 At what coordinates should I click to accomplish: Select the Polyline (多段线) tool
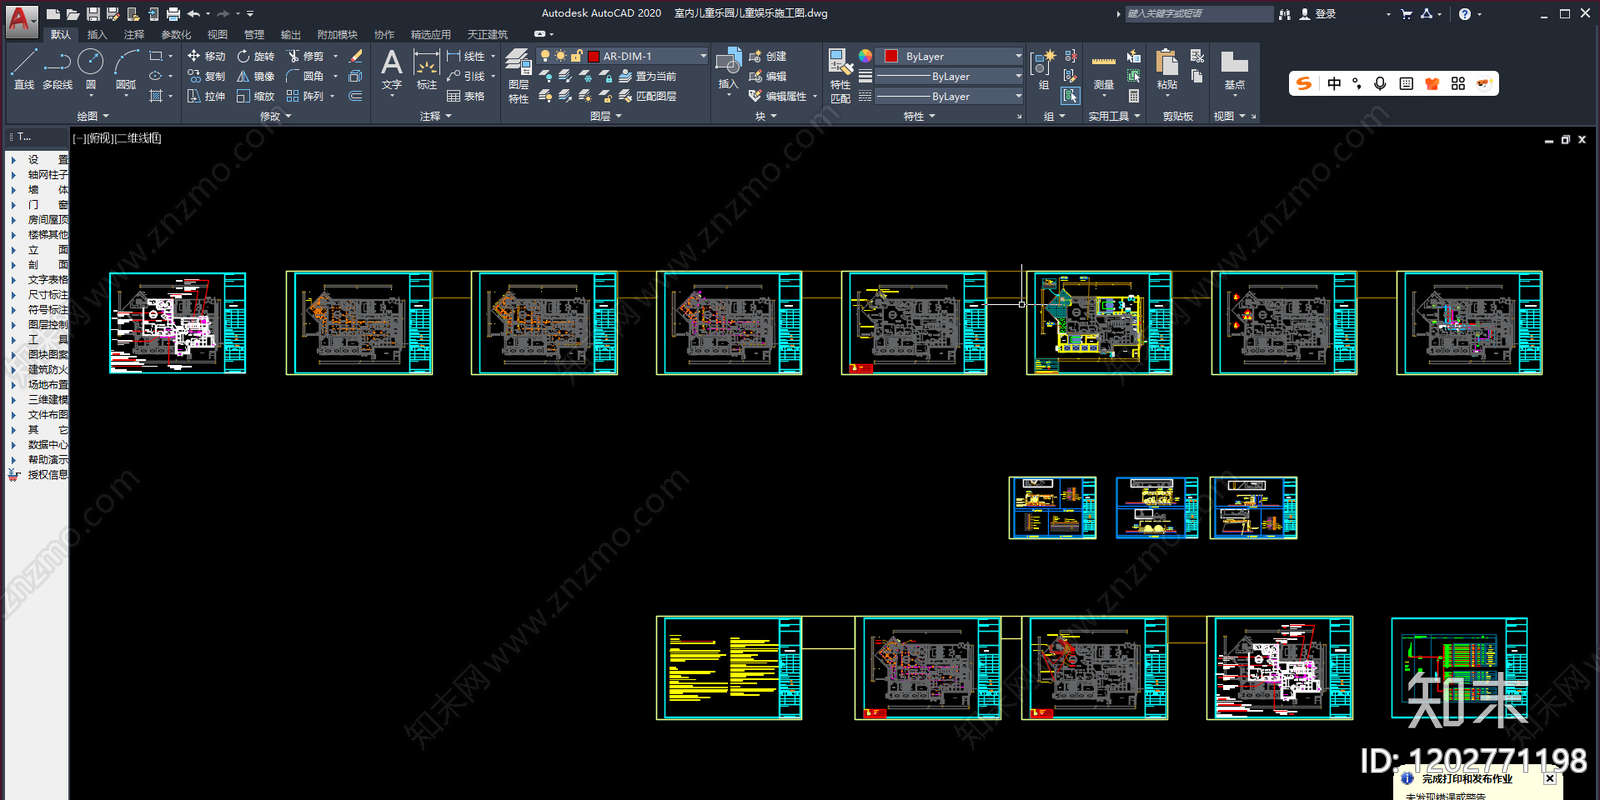pyautogui.click(x=57, y=70)
